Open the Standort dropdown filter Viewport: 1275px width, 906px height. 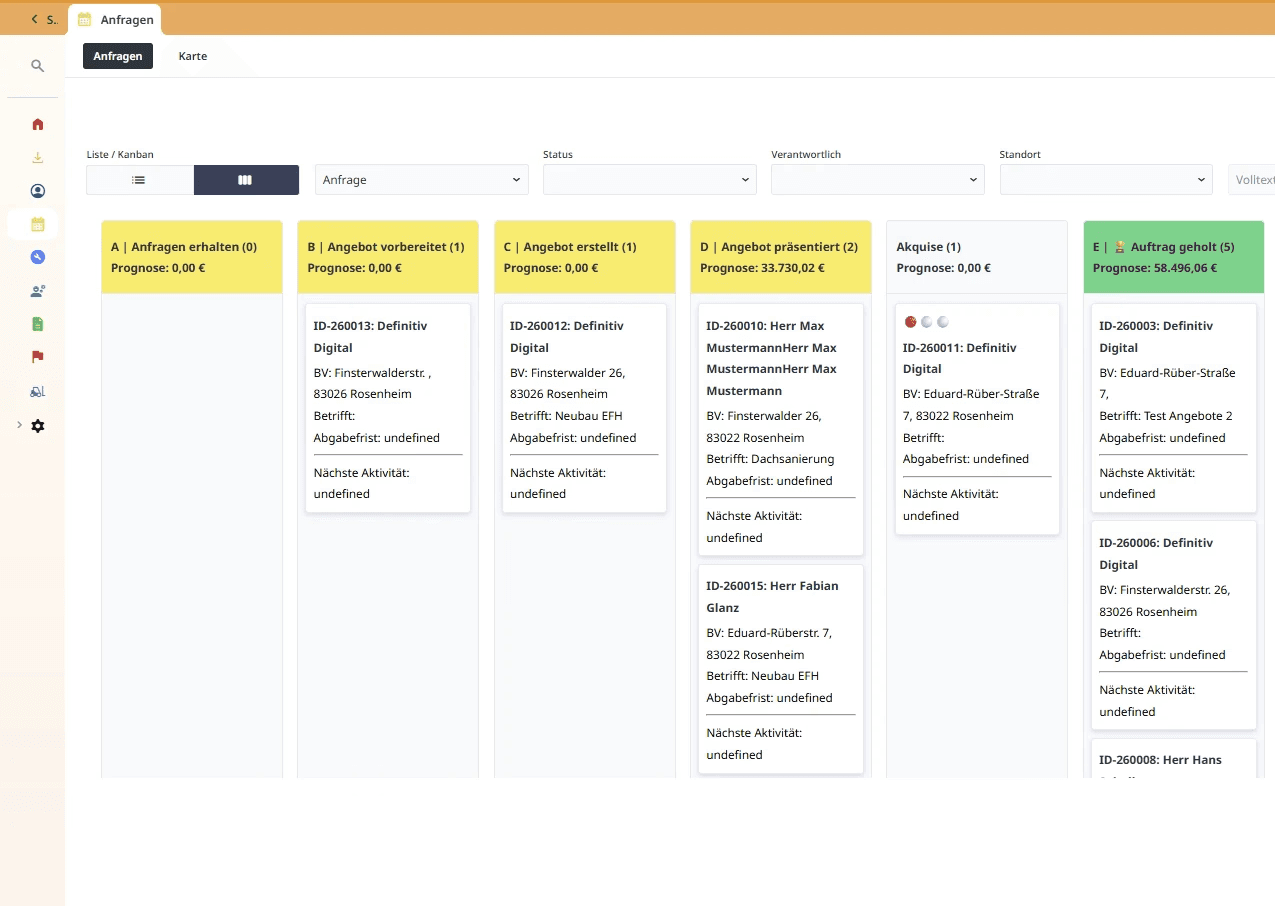click(1105, 180)
